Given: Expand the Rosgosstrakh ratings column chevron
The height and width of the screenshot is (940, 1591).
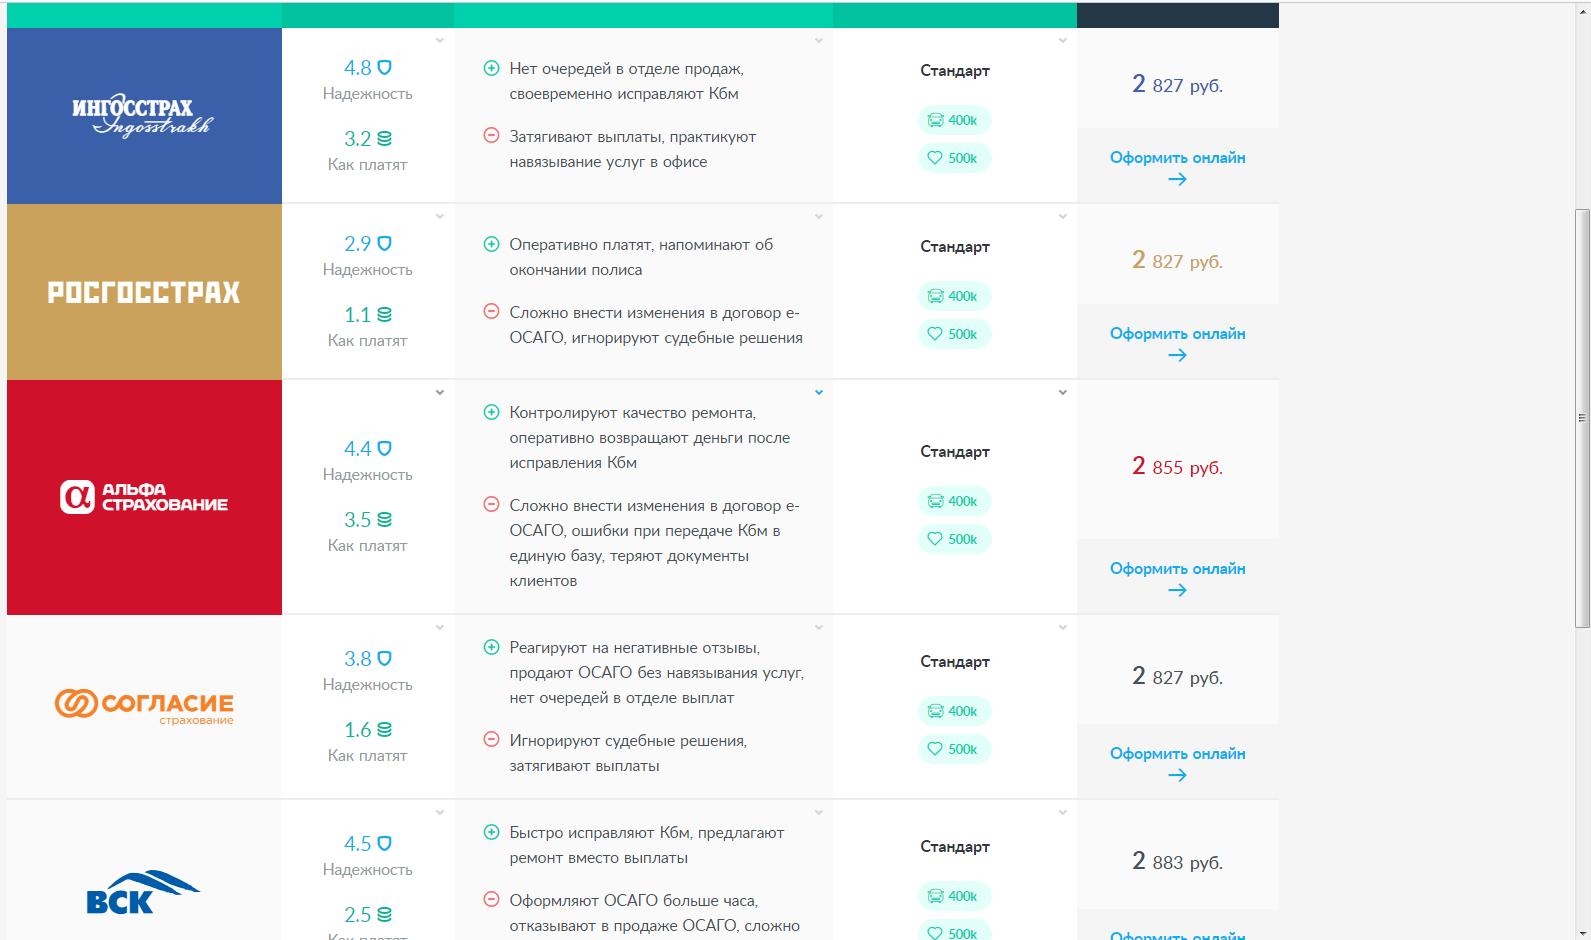Looking at the screenshot, I should [x=440, y=217].
